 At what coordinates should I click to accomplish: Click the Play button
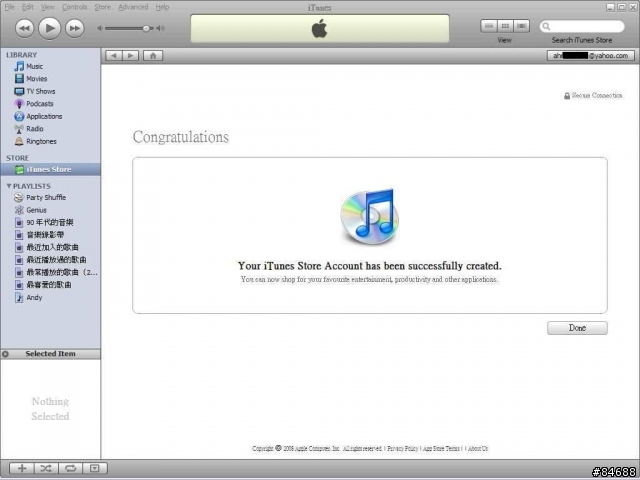click(x=49, y=28)
